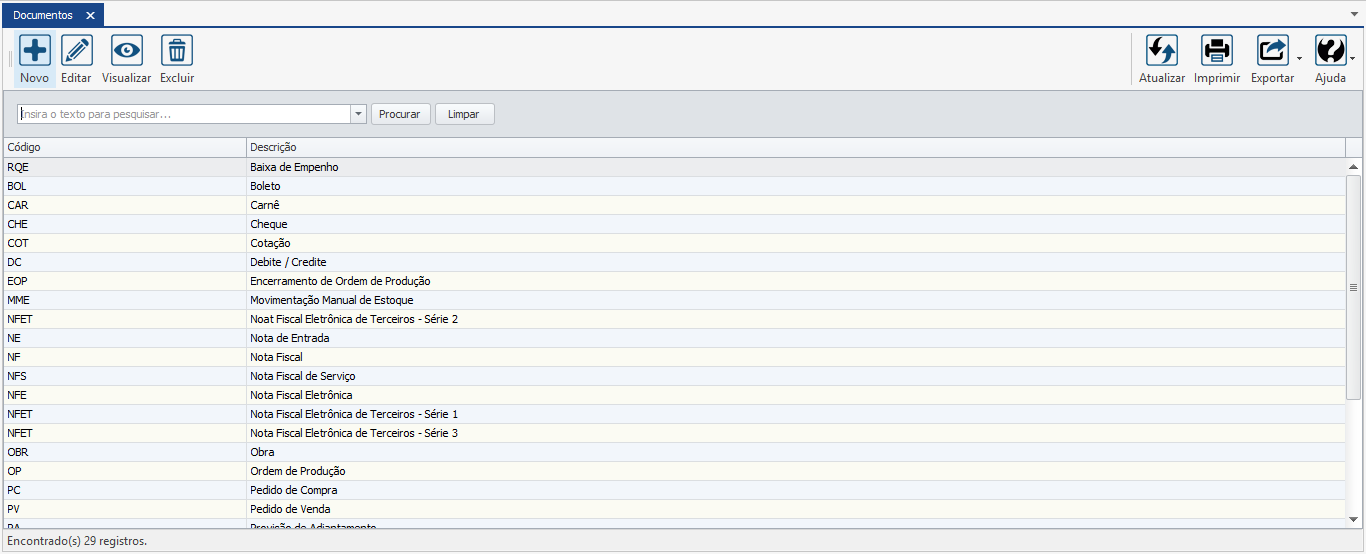Focus the search text input field

tap(185, 115)
